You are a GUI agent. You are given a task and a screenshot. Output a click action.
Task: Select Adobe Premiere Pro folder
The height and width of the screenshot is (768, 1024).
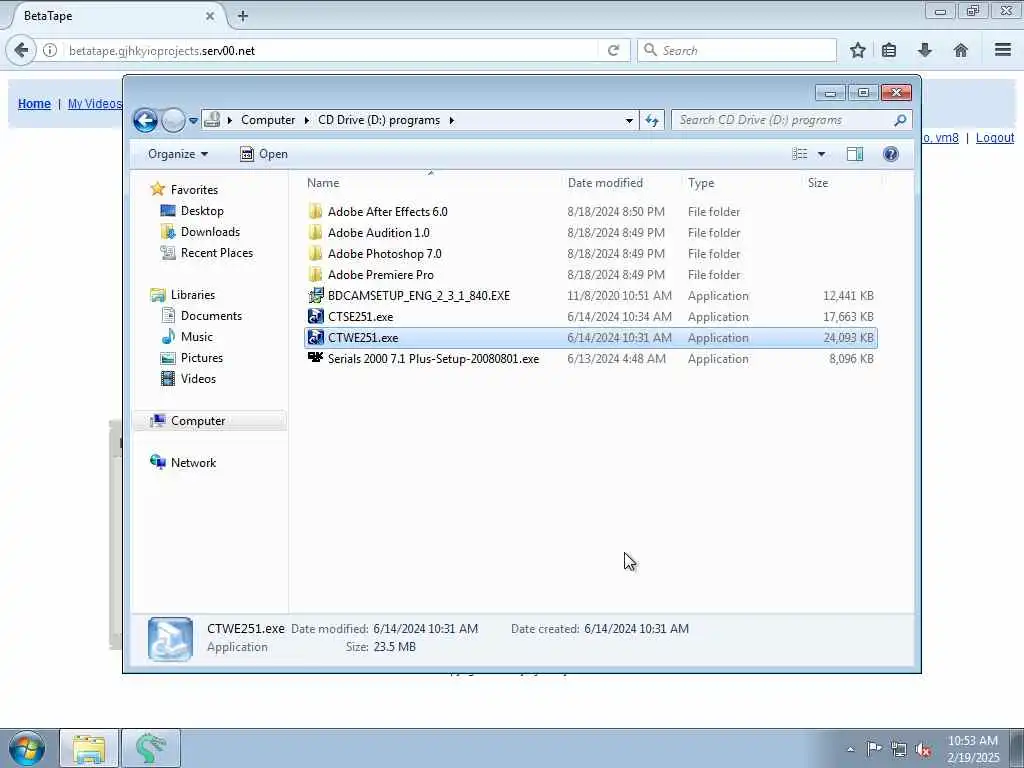pos(381,274)
